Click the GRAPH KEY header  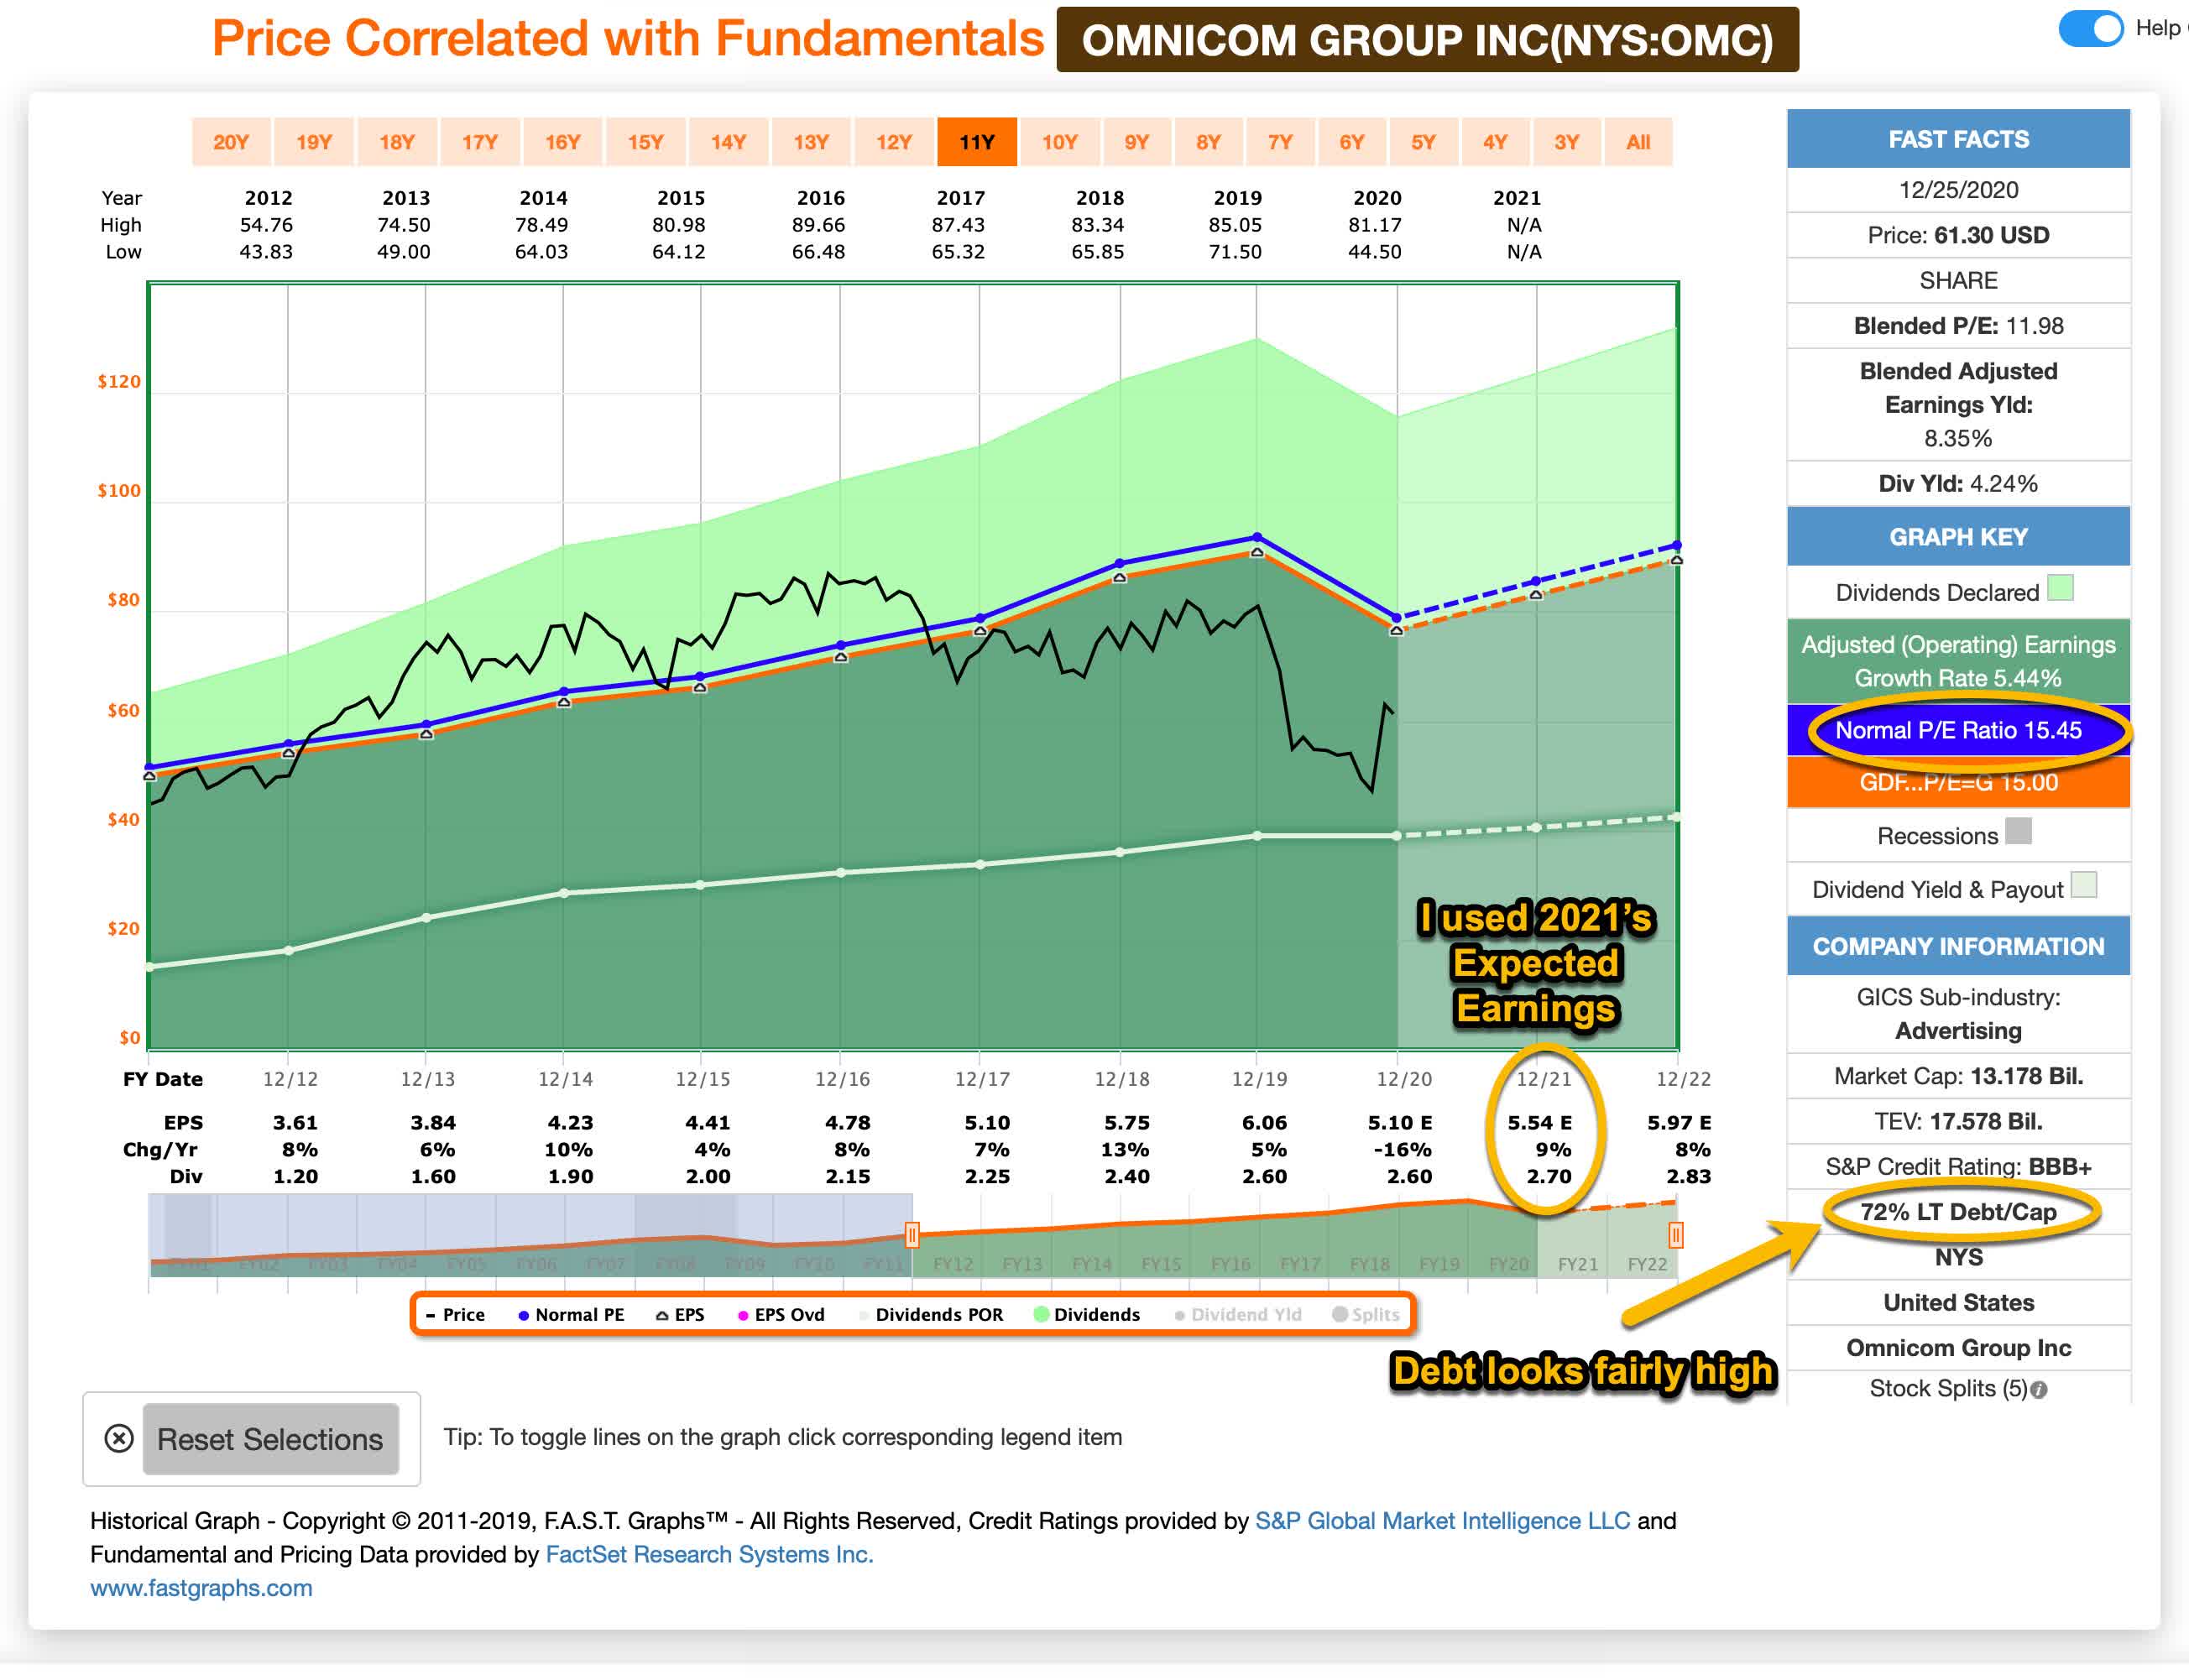pos(1958,537)
